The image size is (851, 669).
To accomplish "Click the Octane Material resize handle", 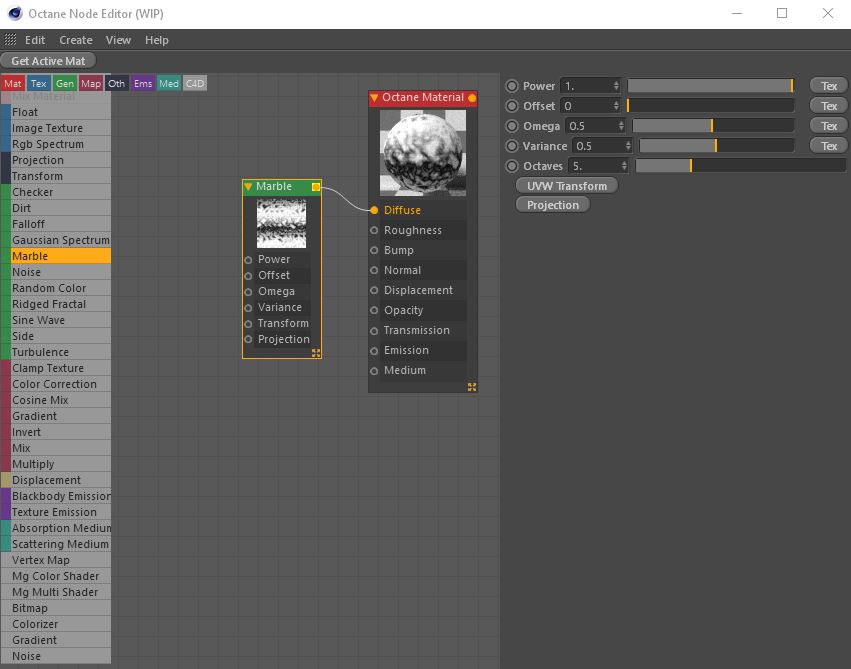I will [472, 387].
